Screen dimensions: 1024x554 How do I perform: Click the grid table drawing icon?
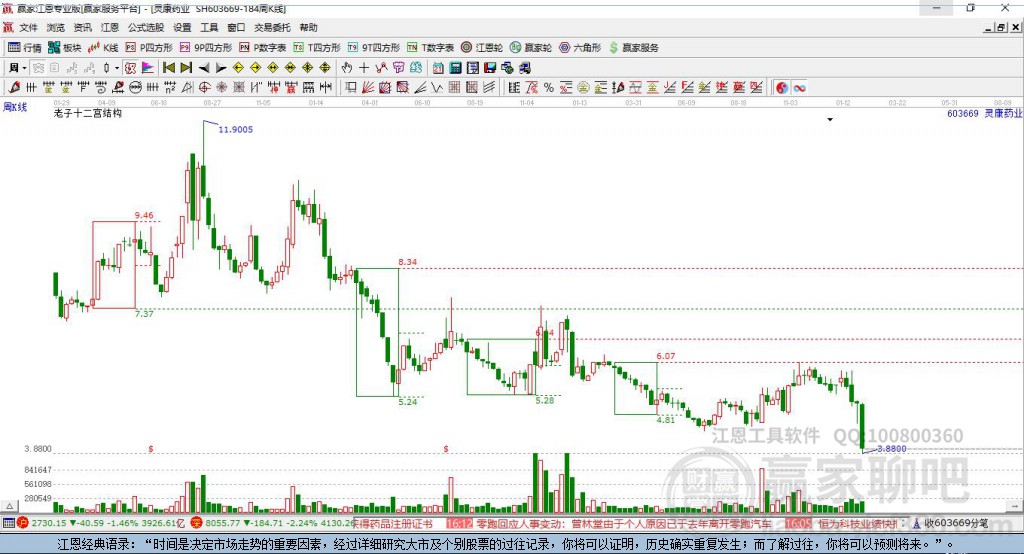[x=455, y=88]
